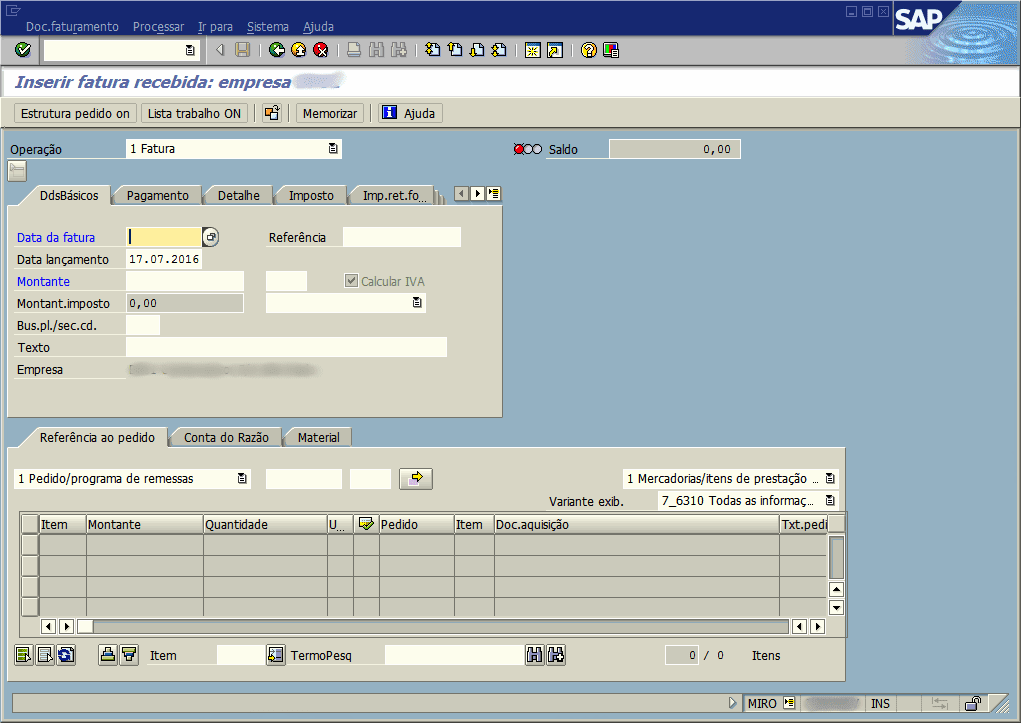The image size is (1021, 723).
Task: Expand the status bar triangle arrow
Action: tap(733, 703)
